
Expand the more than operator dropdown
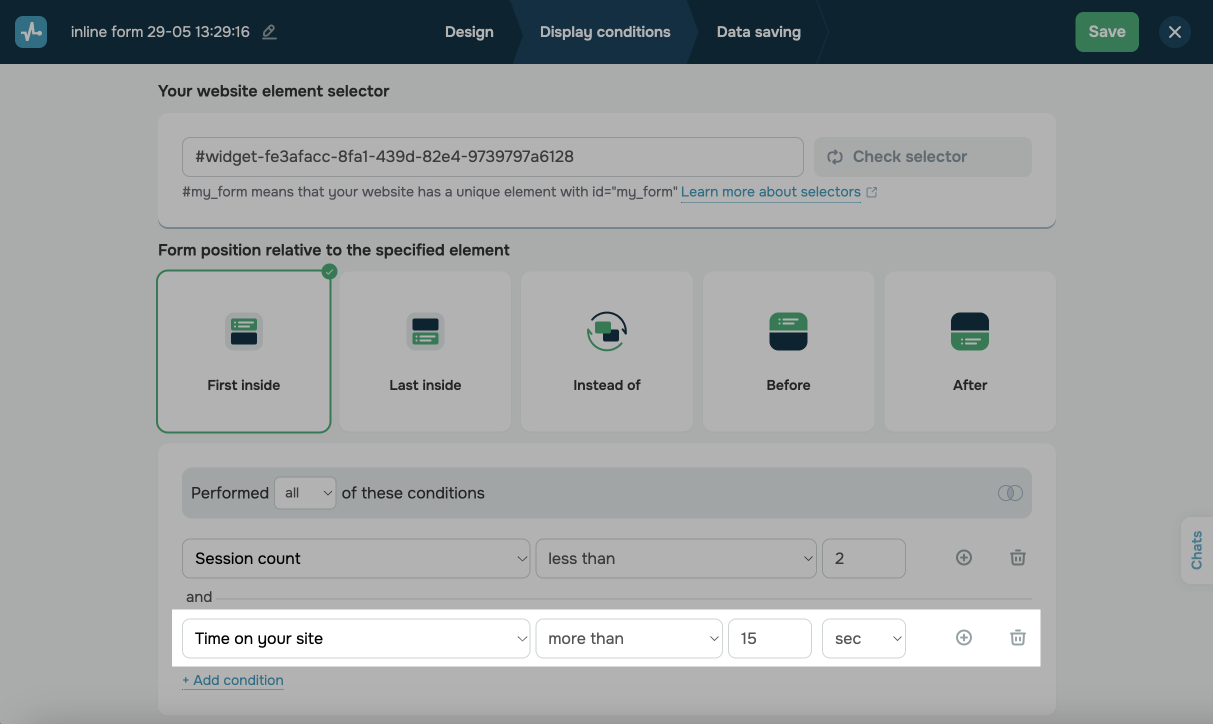coord(629,638)
